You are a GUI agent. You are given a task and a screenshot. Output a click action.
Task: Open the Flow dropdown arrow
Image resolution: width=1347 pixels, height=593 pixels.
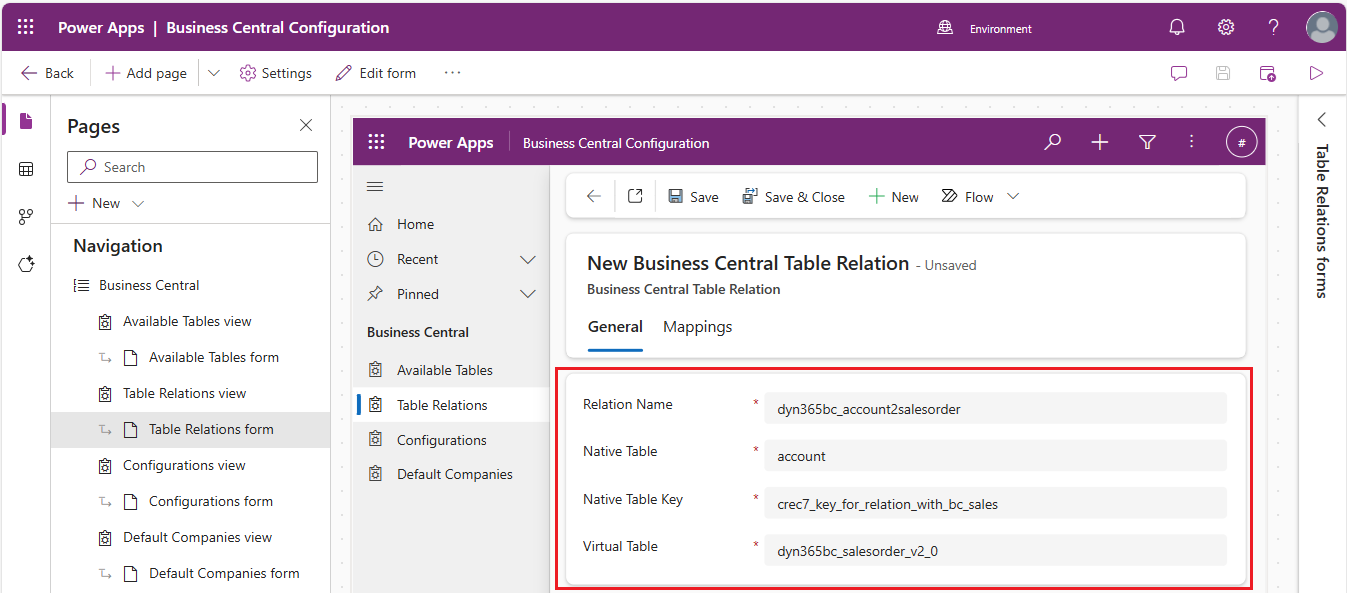point(1013,196)
